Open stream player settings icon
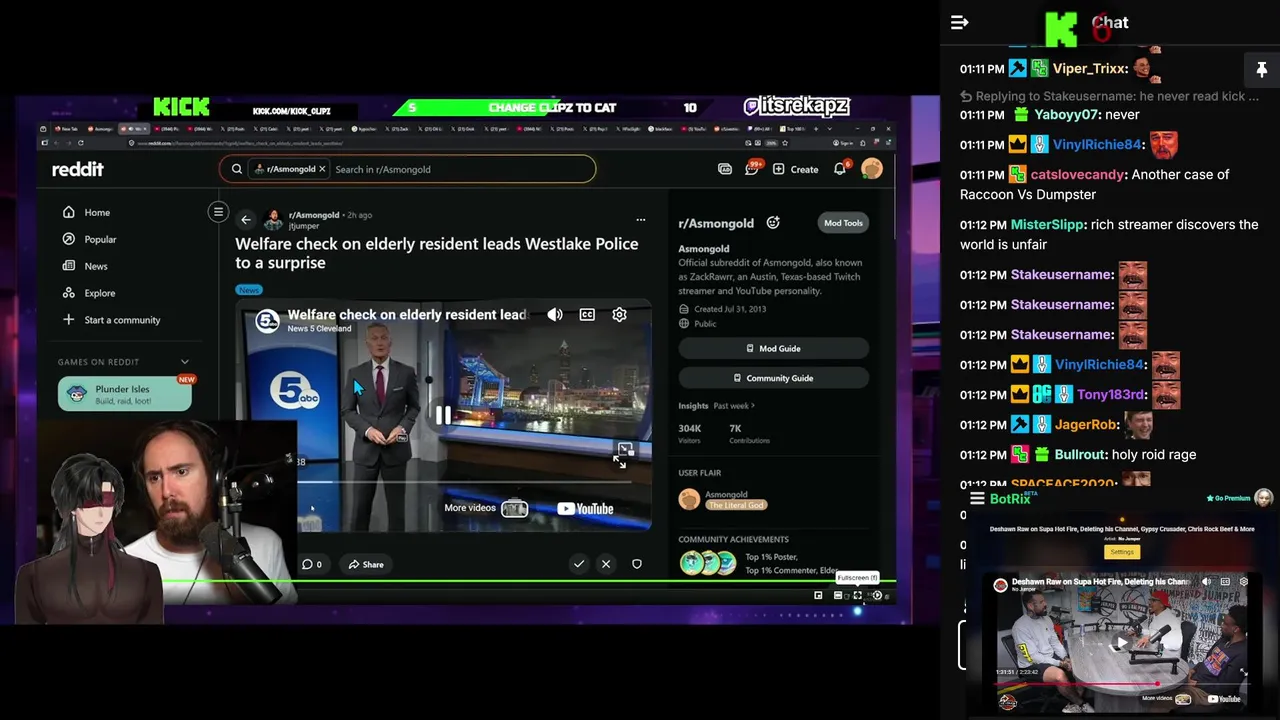Screen dimensions: 1280x720 (877, 595)
